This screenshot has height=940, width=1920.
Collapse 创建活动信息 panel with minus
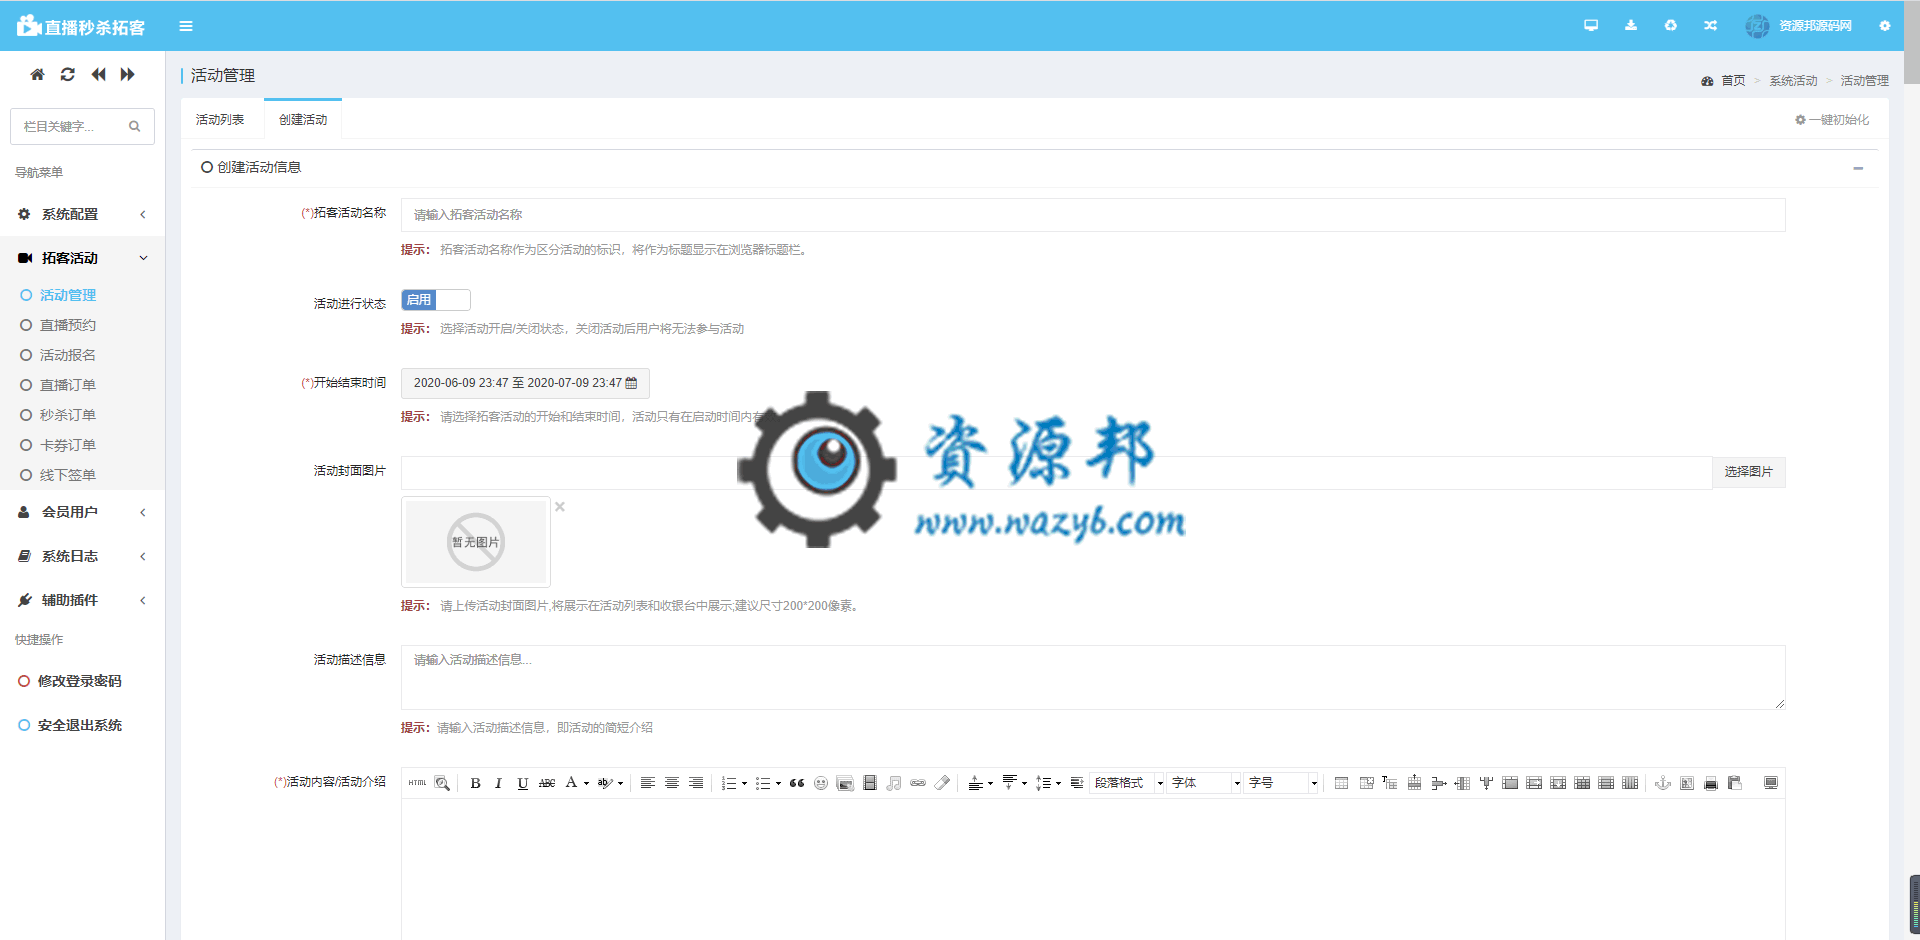1858,168
